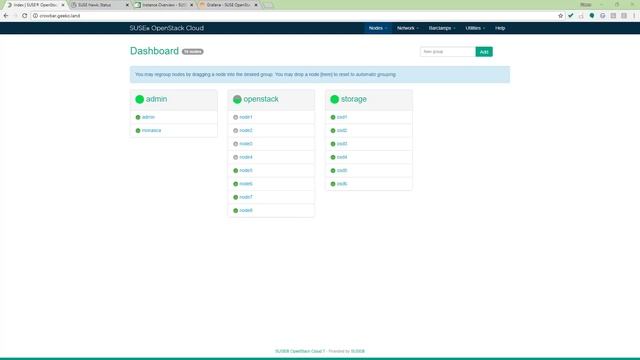This screenshot has height=360, width=640.
Task: Open the node6 link
Action: point(246,184)
